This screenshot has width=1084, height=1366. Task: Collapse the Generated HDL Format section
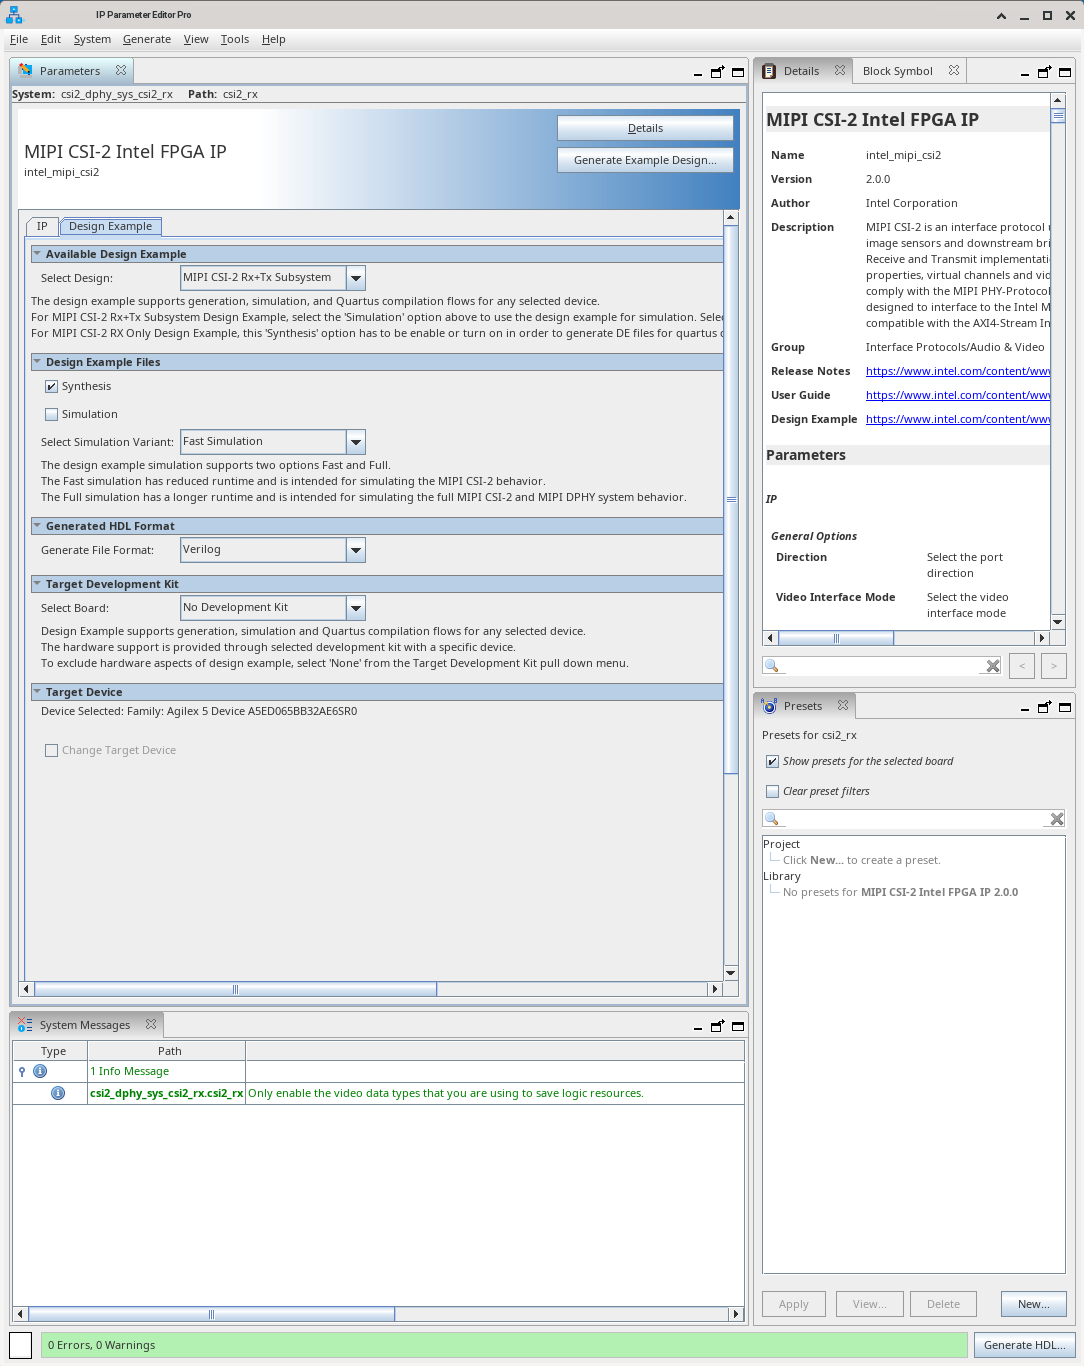point(37,526)
